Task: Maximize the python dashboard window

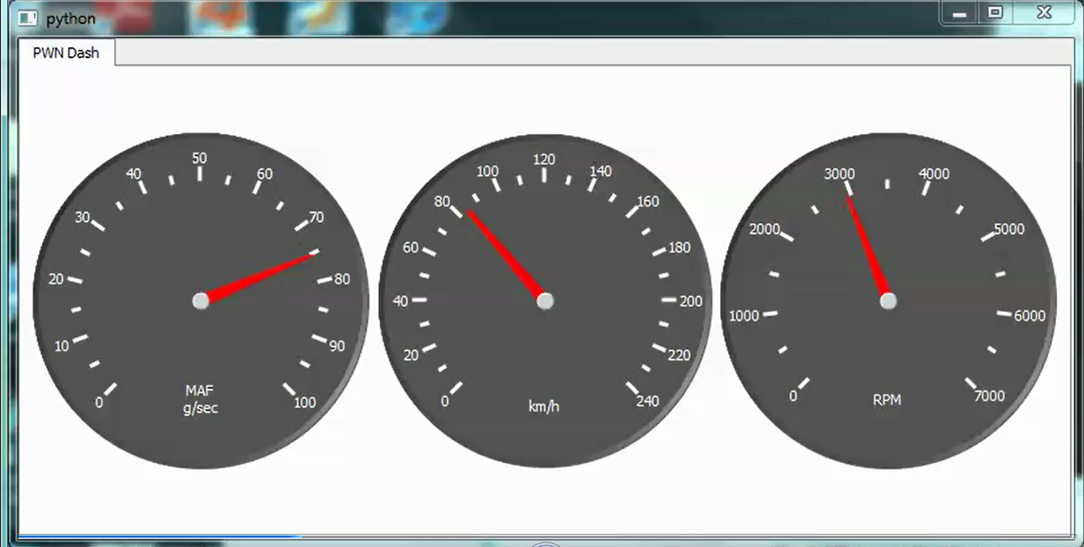Action: 995,13
